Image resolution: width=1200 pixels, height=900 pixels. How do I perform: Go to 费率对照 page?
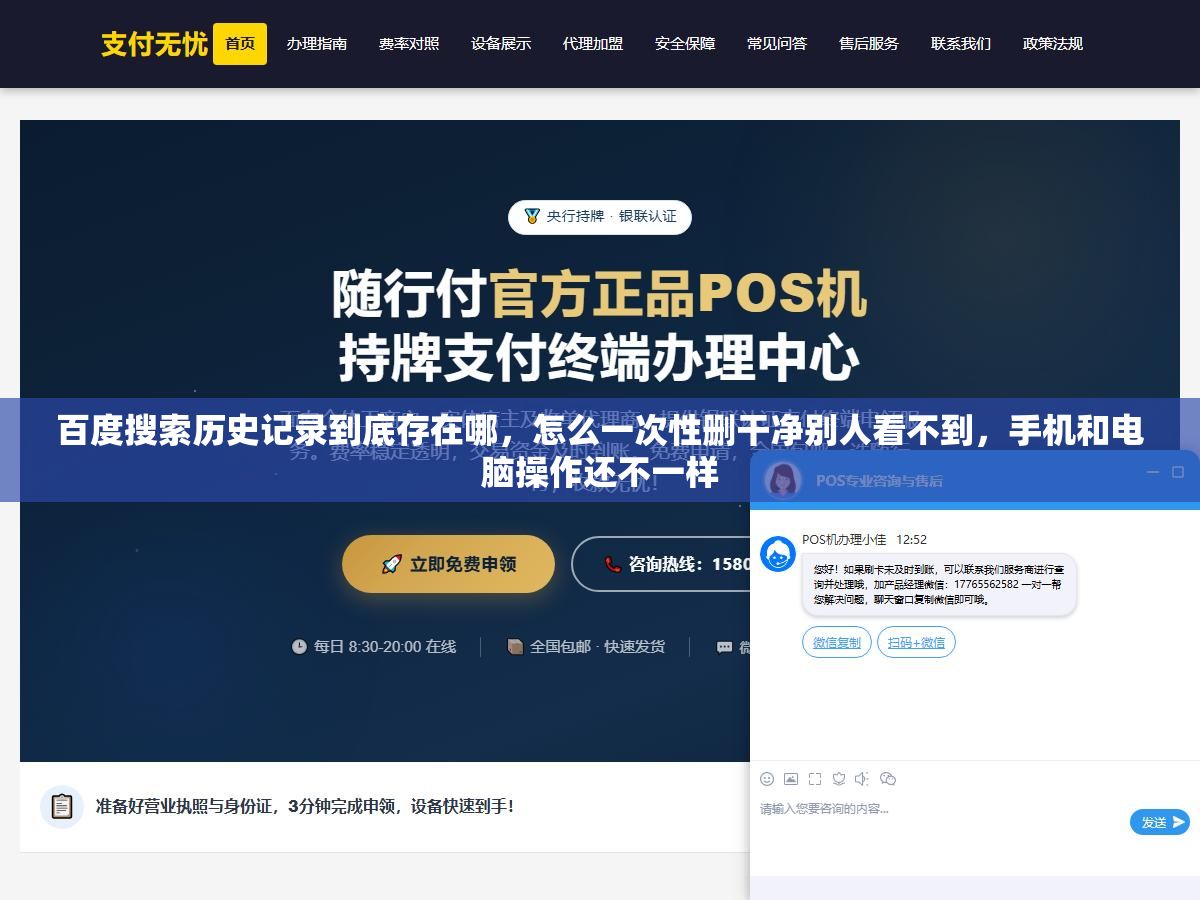409,44
